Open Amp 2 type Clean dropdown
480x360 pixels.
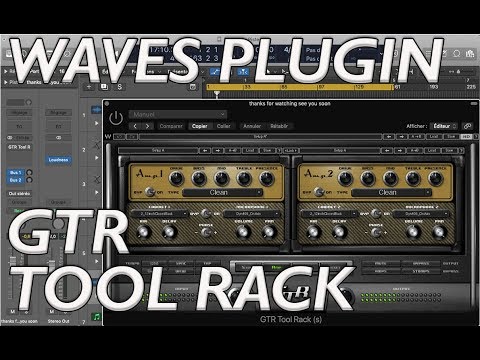pyautogui.click(x=391, y=192)
